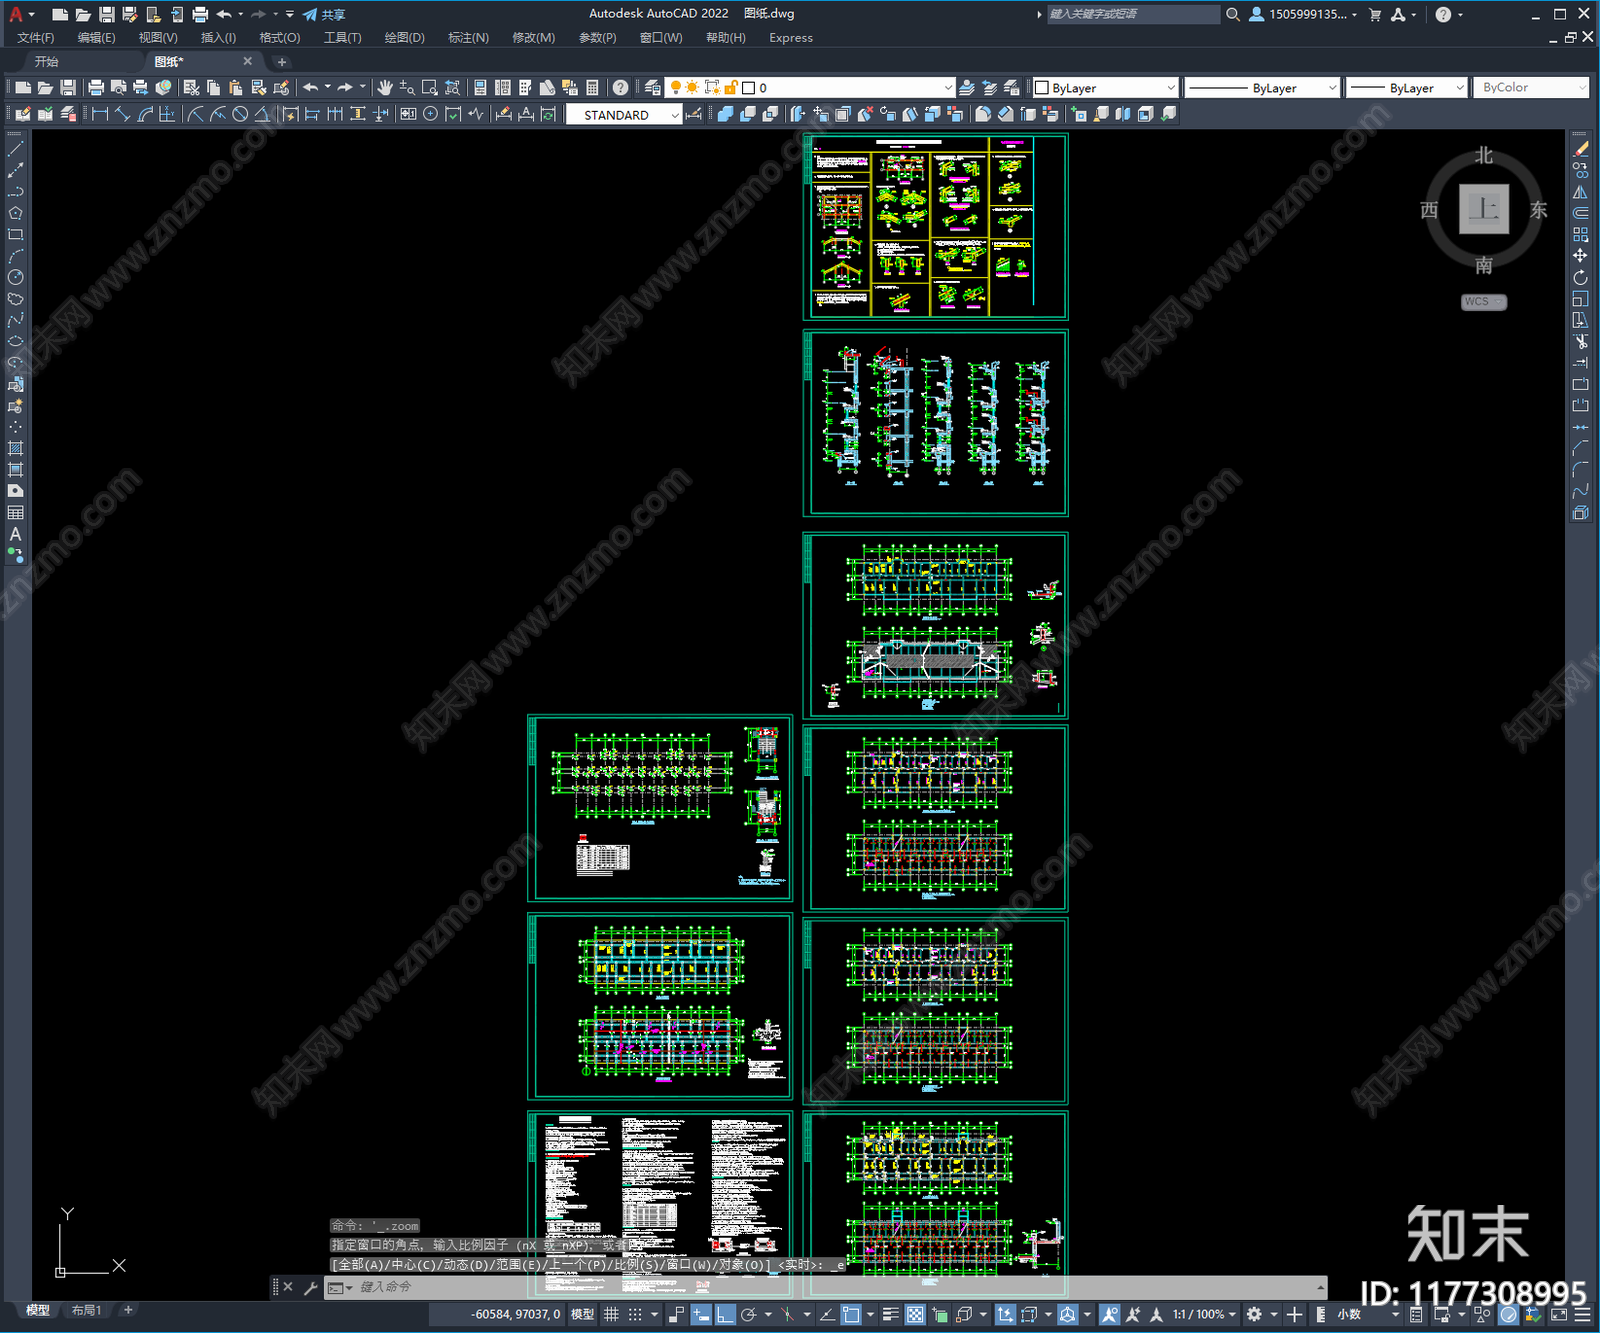
Task: Open QuickCalc calculator icon
Action: tap(592, 88)
